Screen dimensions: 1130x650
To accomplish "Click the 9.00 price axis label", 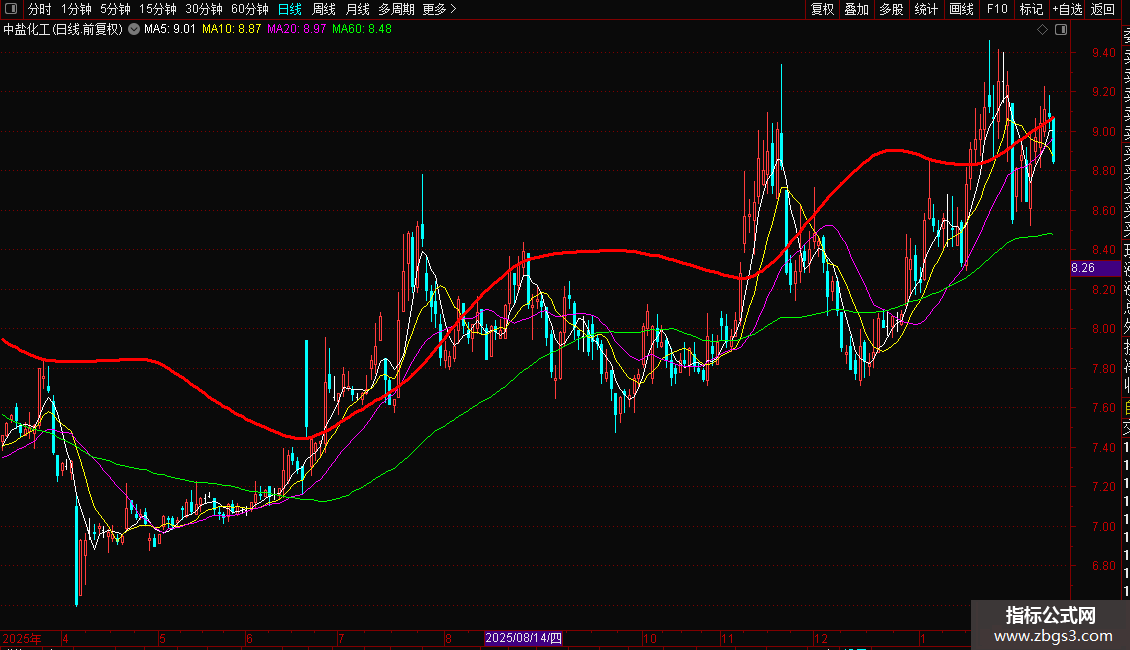I will (x=1103, y=132).
